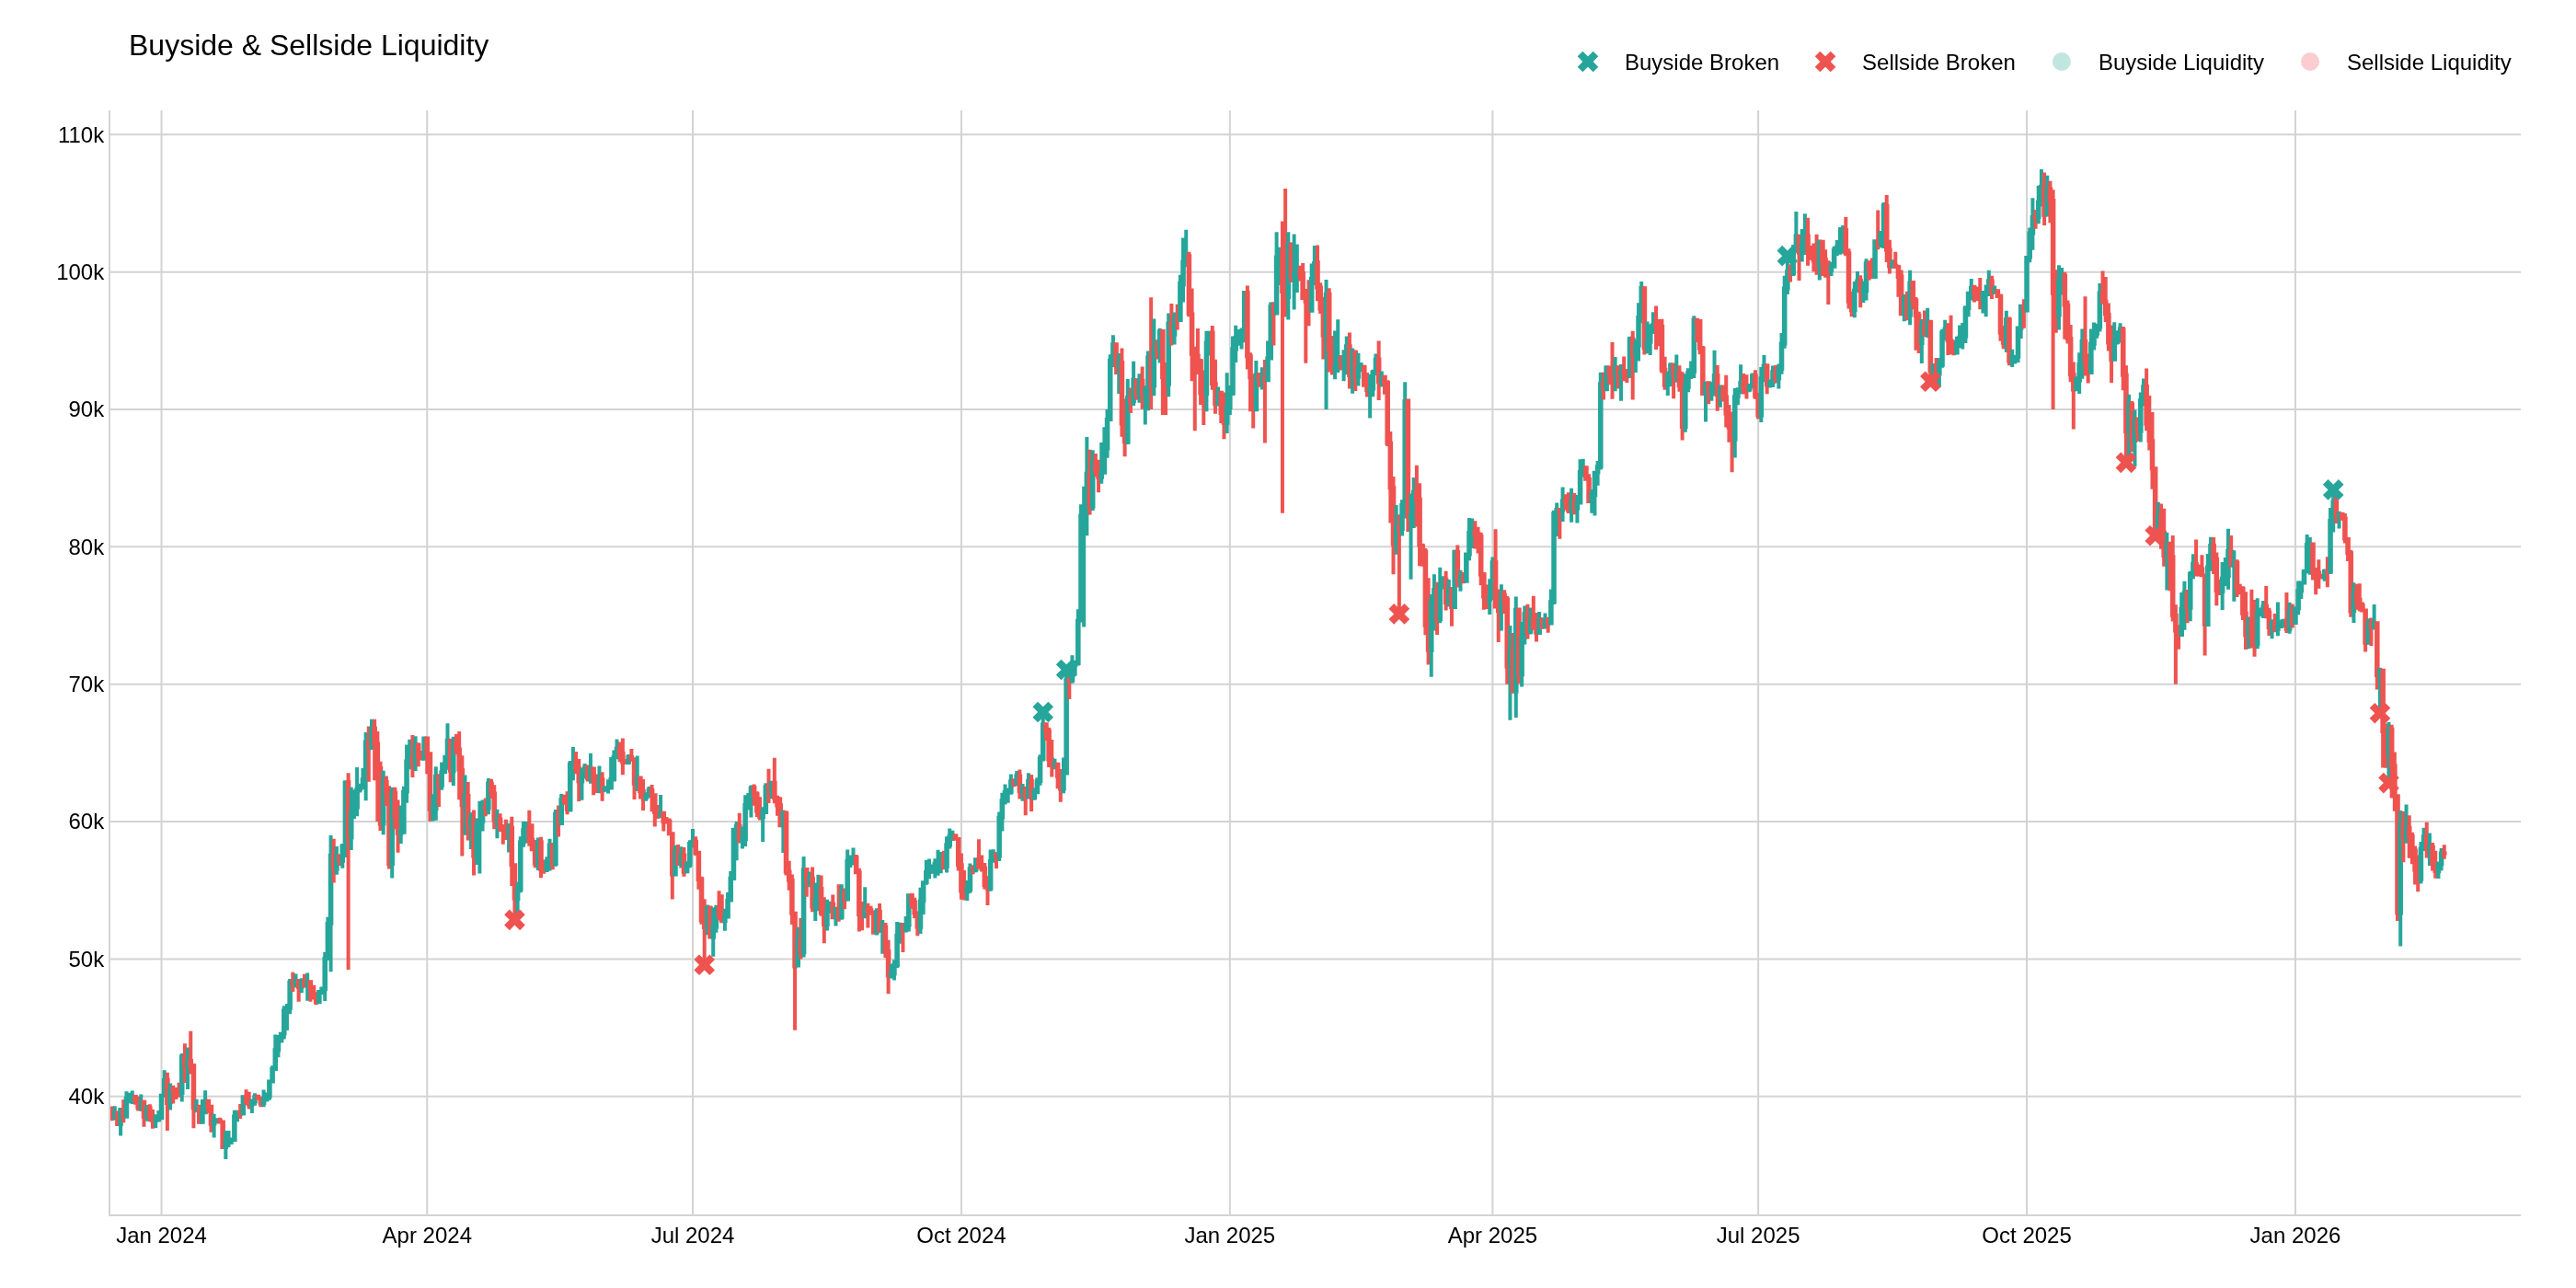Click the pale teal dot icon for Buyside Liquidity
This screenshot has width=2576, height=1288.
pos(2062,62)
